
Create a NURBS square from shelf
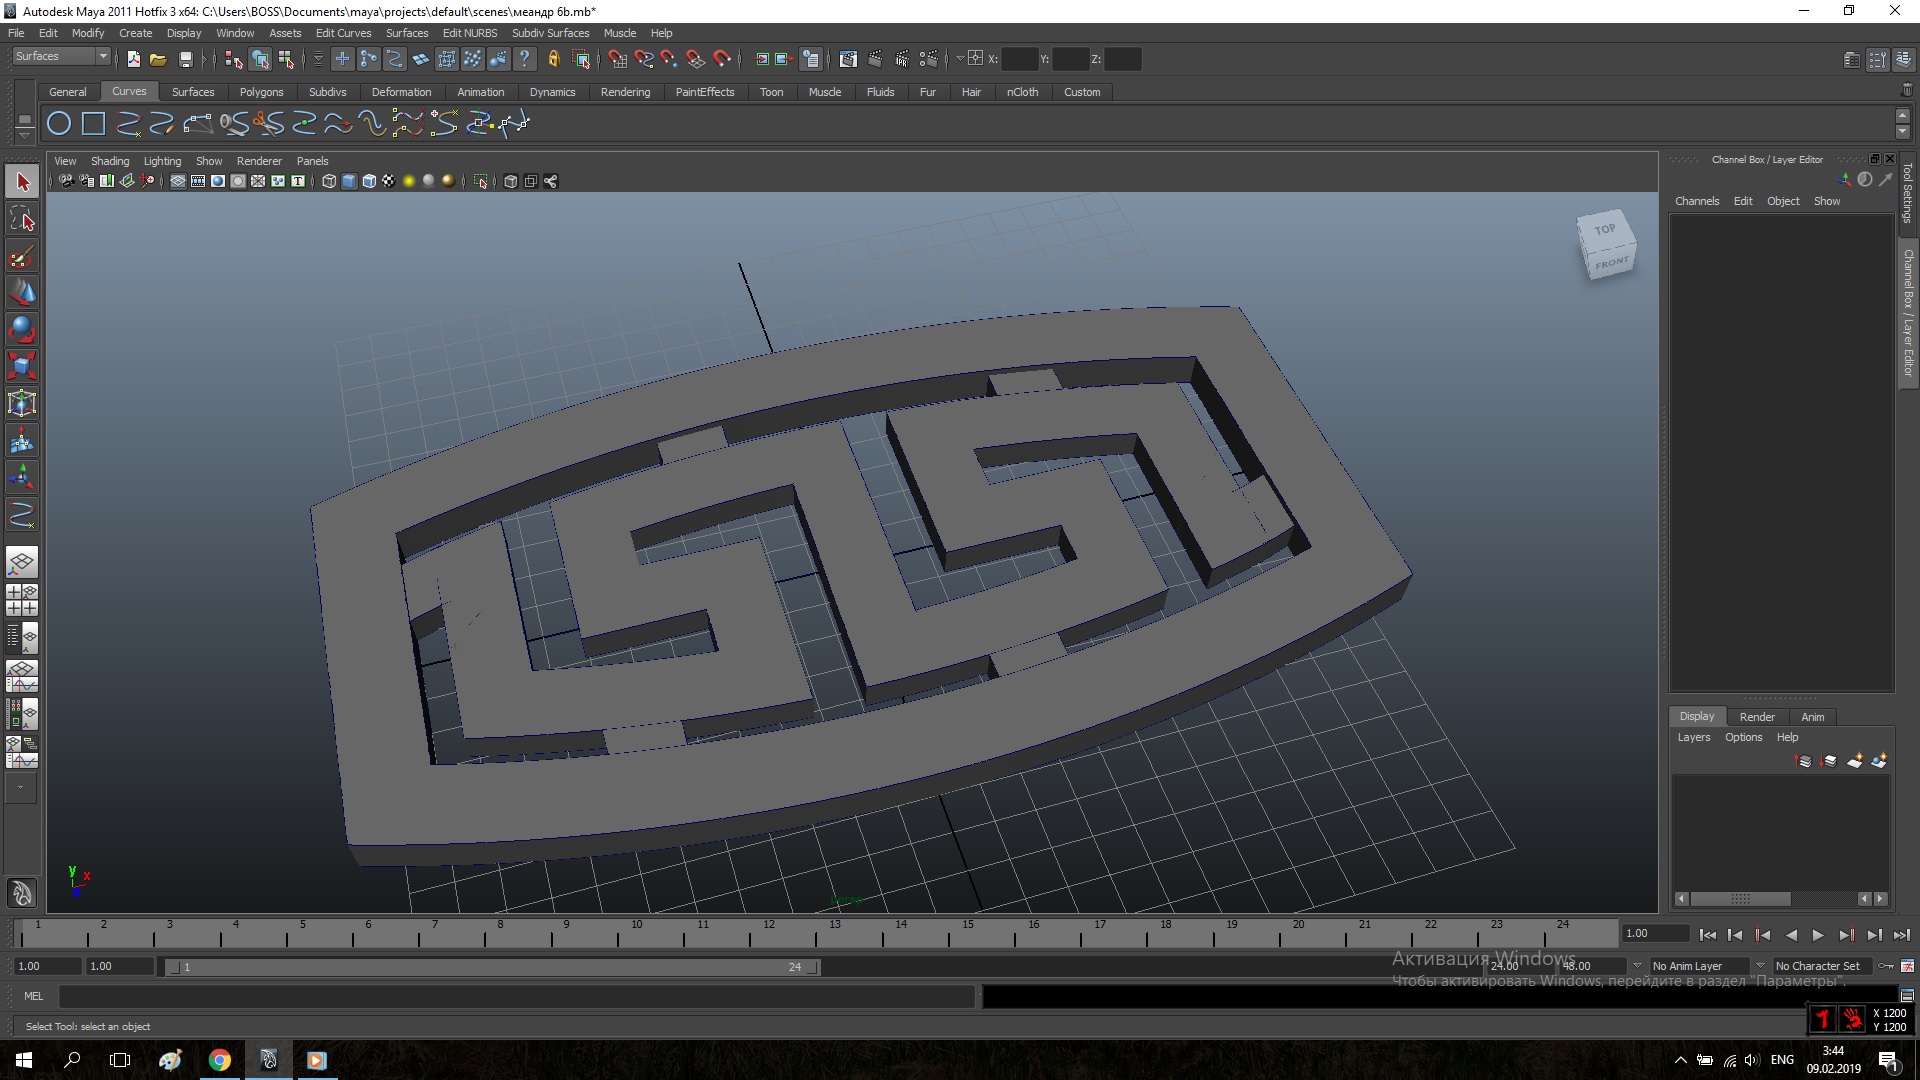click(94, 124)
